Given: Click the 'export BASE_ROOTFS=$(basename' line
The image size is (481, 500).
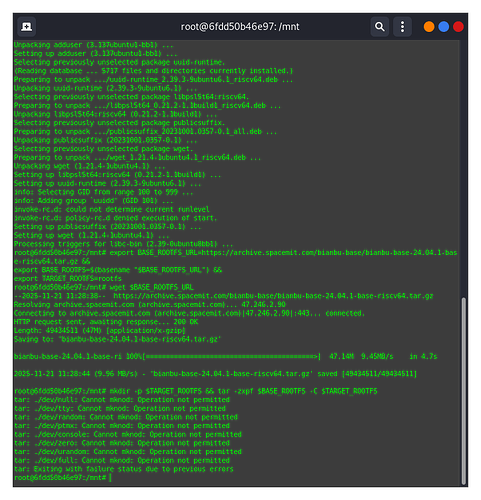Looking at the screenshot, I should pos(118,270).
